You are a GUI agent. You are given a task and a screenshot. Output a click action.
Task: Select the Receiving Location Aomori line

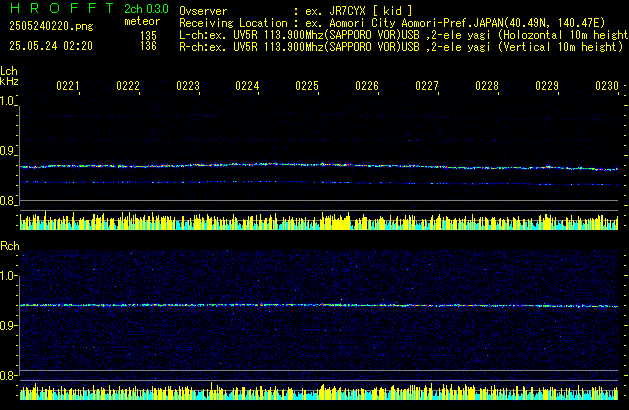(392, 23)
